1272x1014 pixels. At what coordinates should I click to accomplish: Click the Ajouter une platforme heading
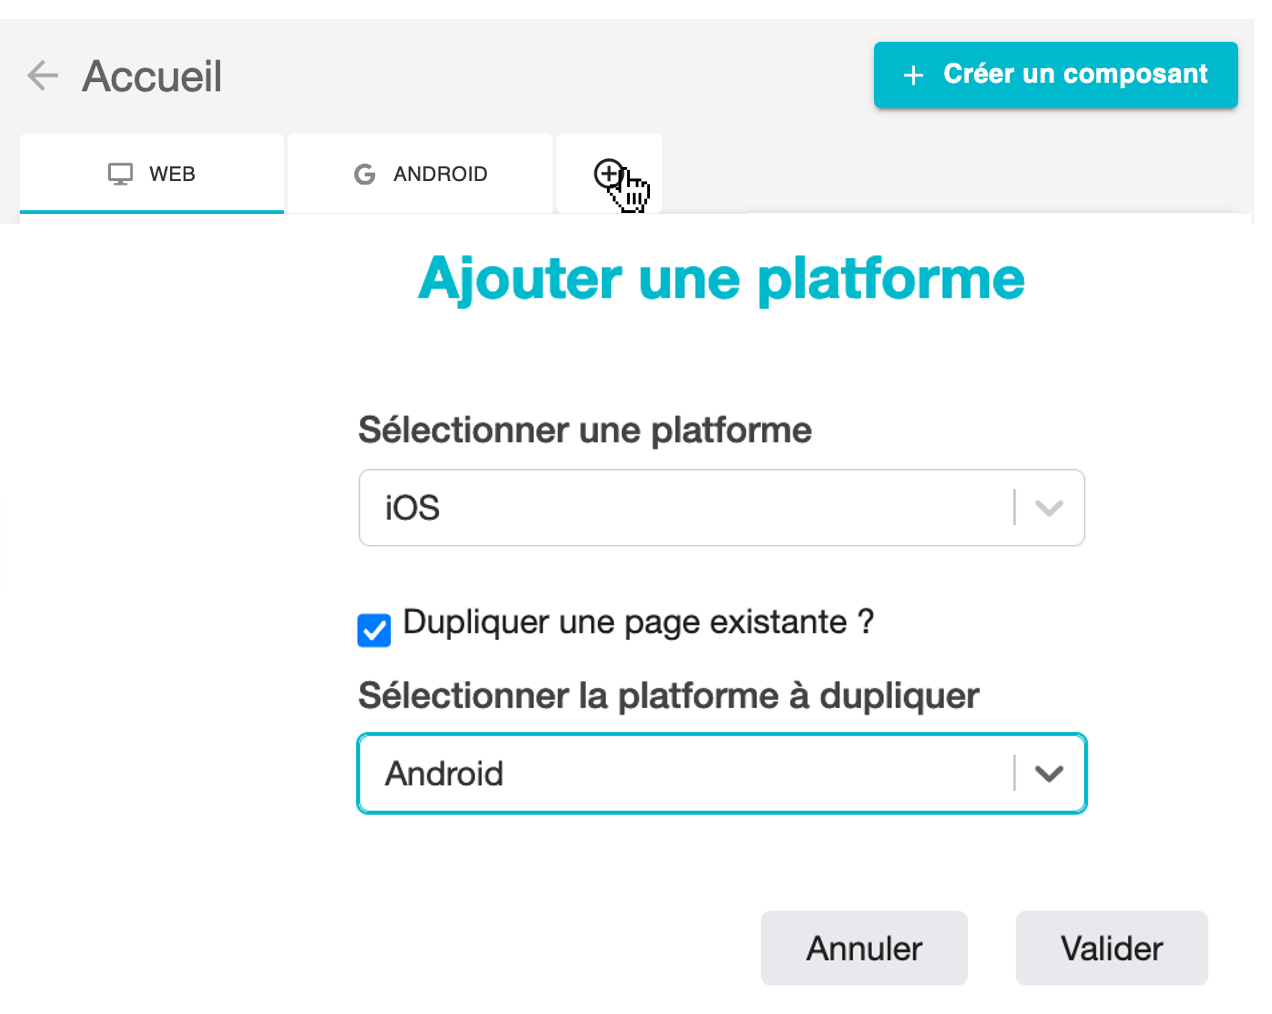(721, 278)
